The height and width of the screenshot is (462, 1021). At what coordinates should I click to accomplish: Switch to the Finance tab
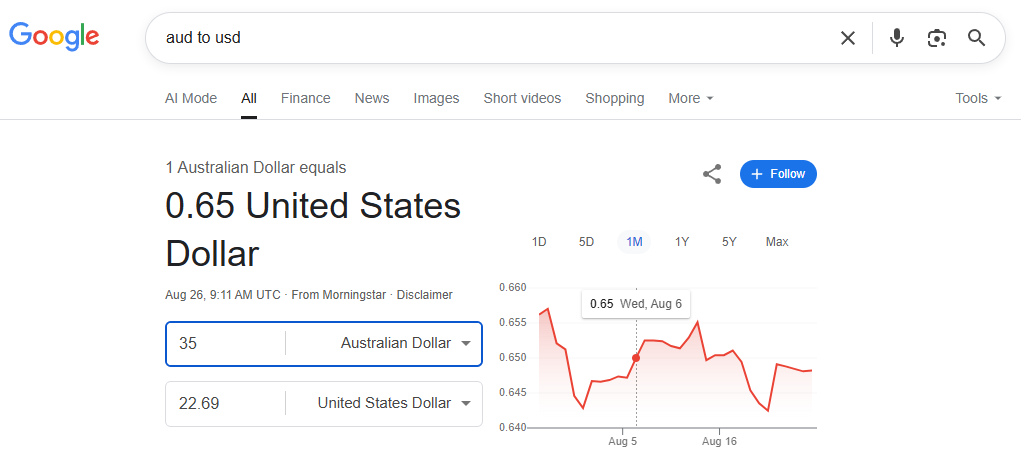click(305, 98)
